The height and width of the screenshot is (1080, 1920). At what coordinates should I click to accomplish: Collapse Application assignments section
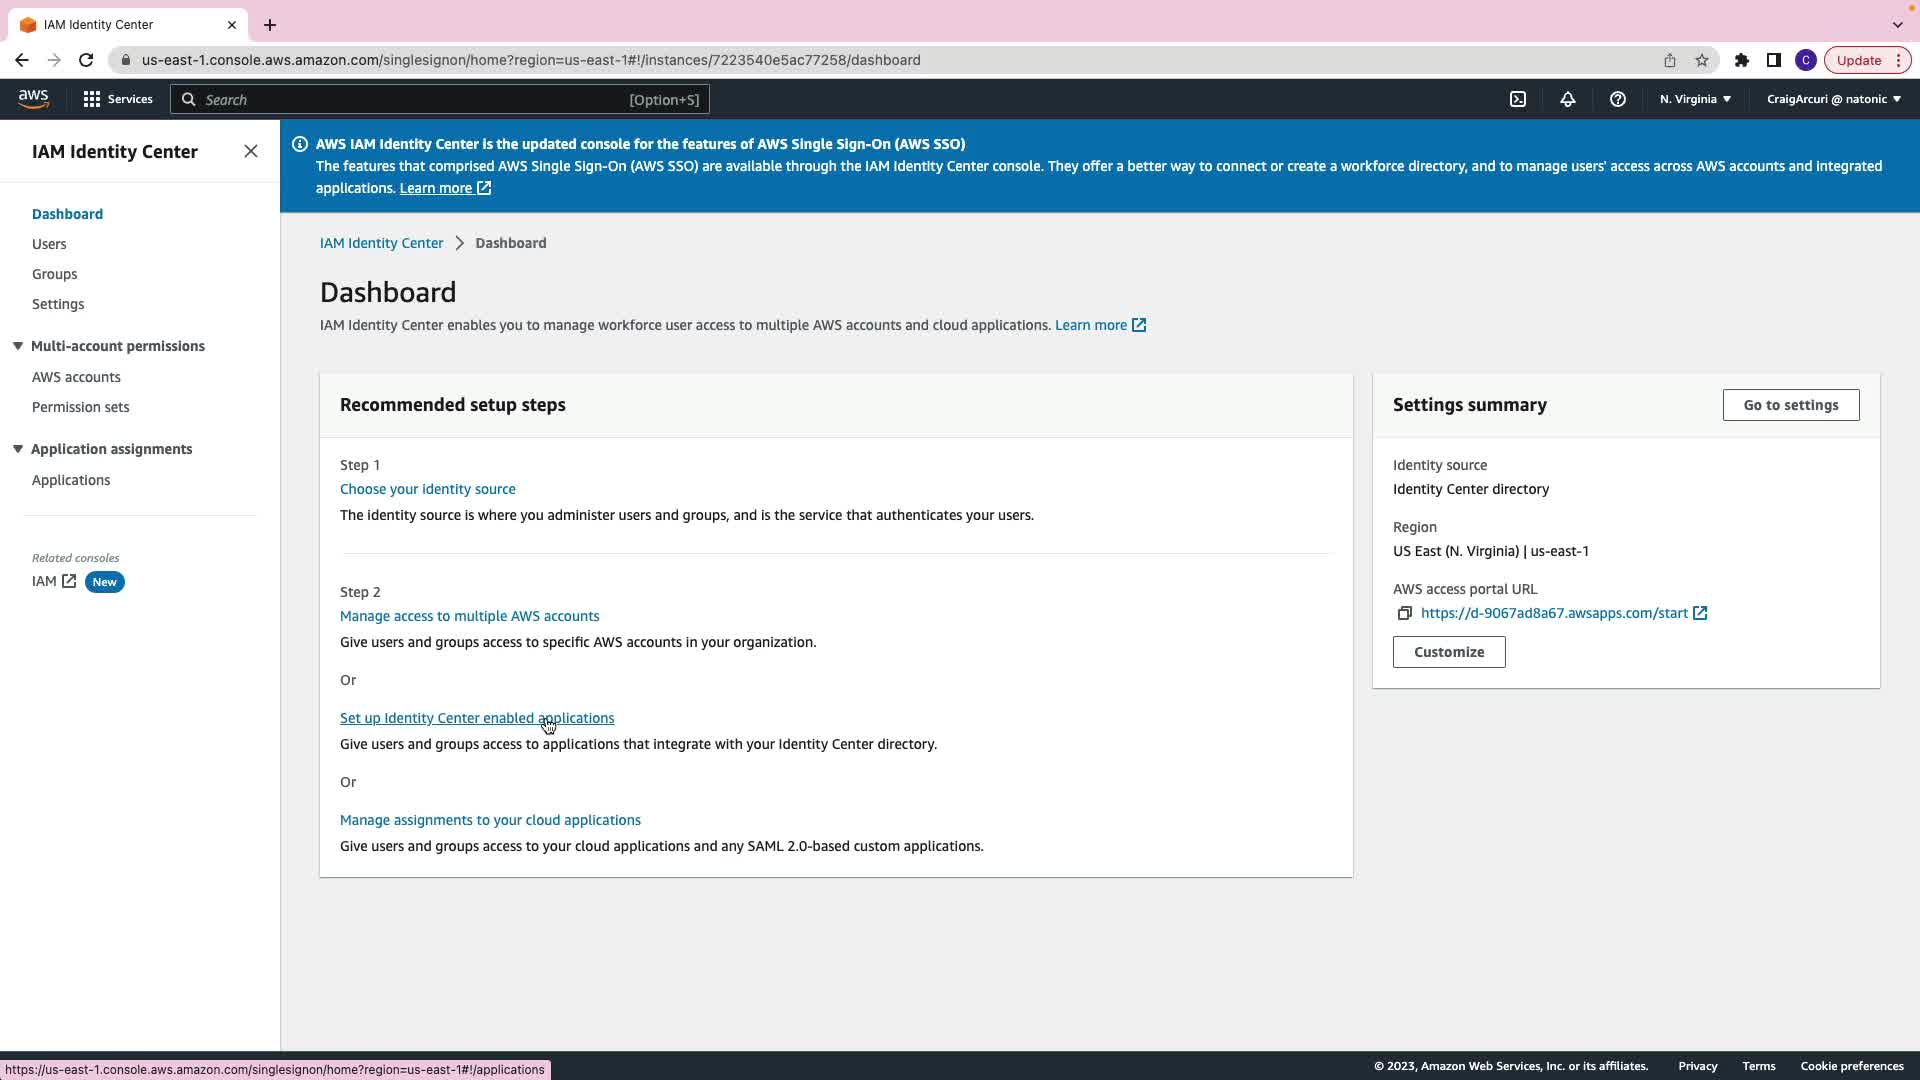point(18,449)
